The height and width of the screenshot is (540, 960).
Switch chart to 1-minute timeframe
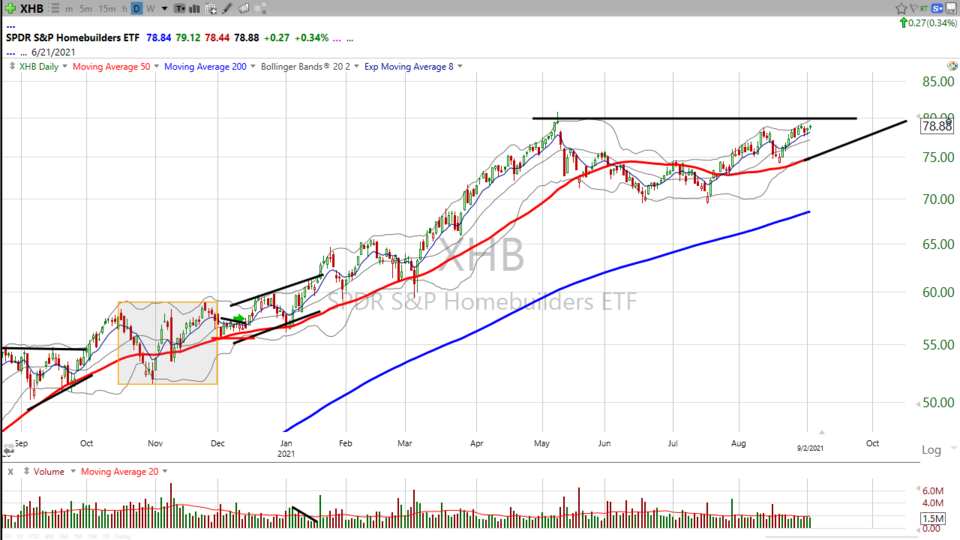[x=69, y=9]
